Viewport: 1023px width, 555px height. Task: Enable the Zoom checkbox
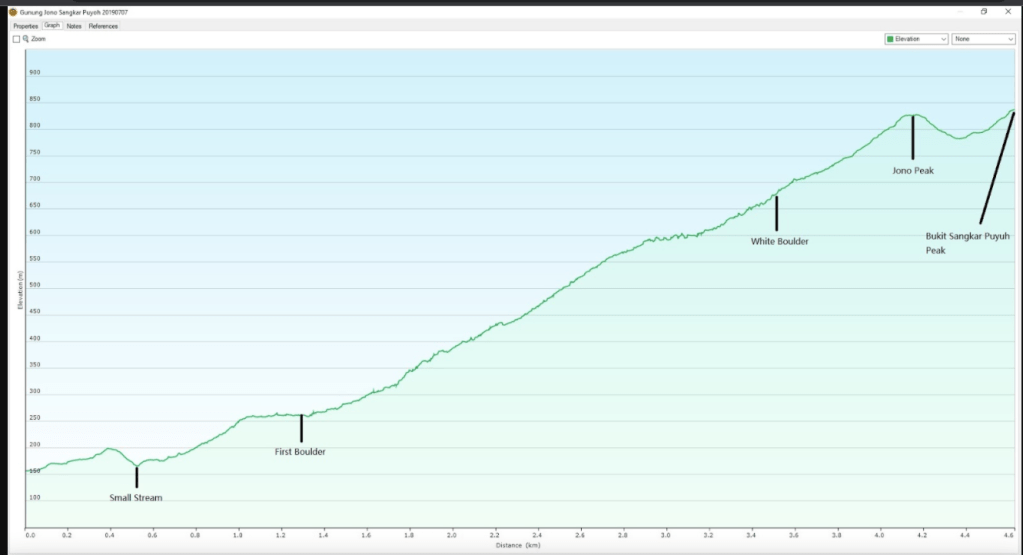click(16, 39)
